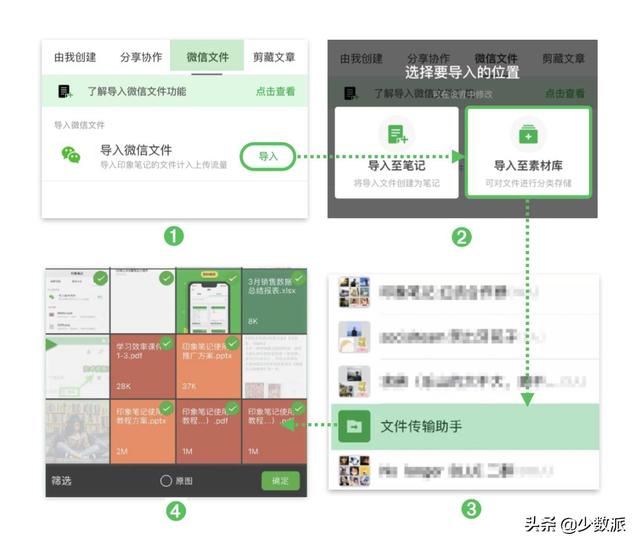Image resolution: width=640 pixels, height=547 pixels.
Task: Confirm selection with the 确定 button
Action: (280, 481)
